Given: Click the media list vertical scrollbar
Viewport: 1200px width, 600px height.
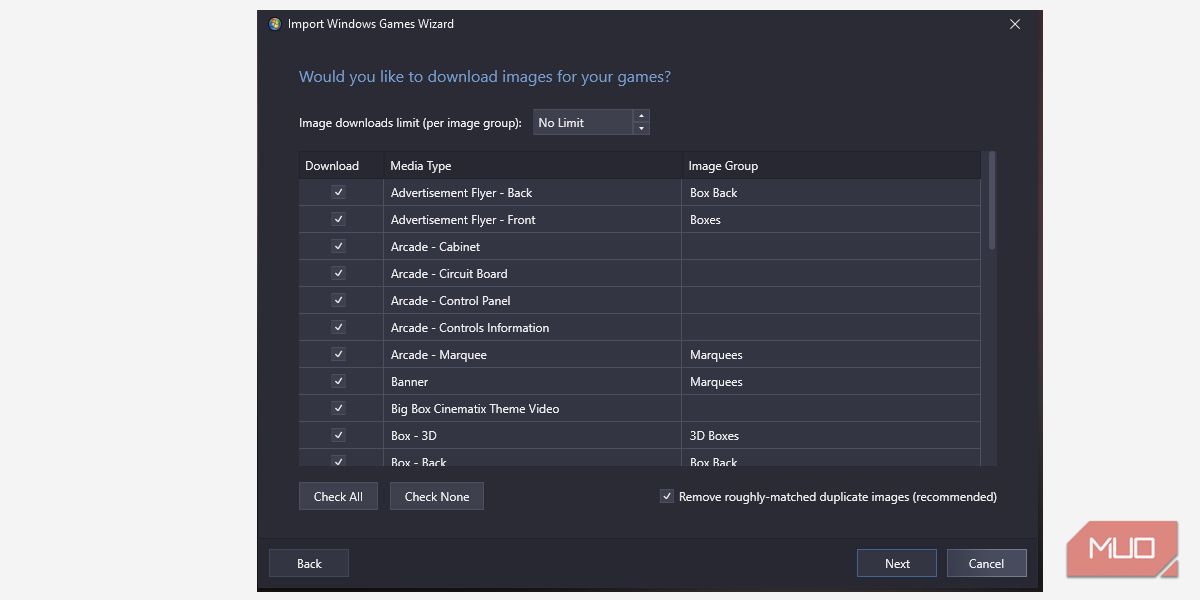Looking at the screenshot, I should (x=992, y=200).
